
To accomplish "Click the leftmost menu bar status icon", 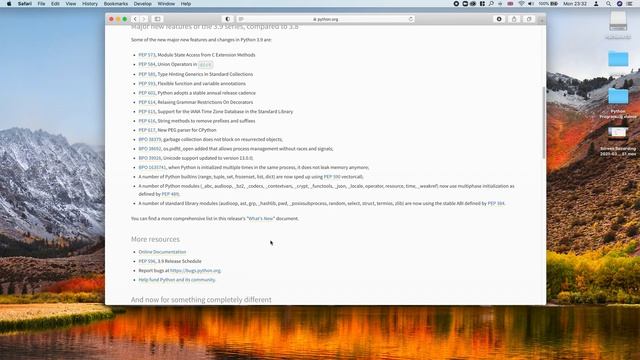I will (456, 4).
